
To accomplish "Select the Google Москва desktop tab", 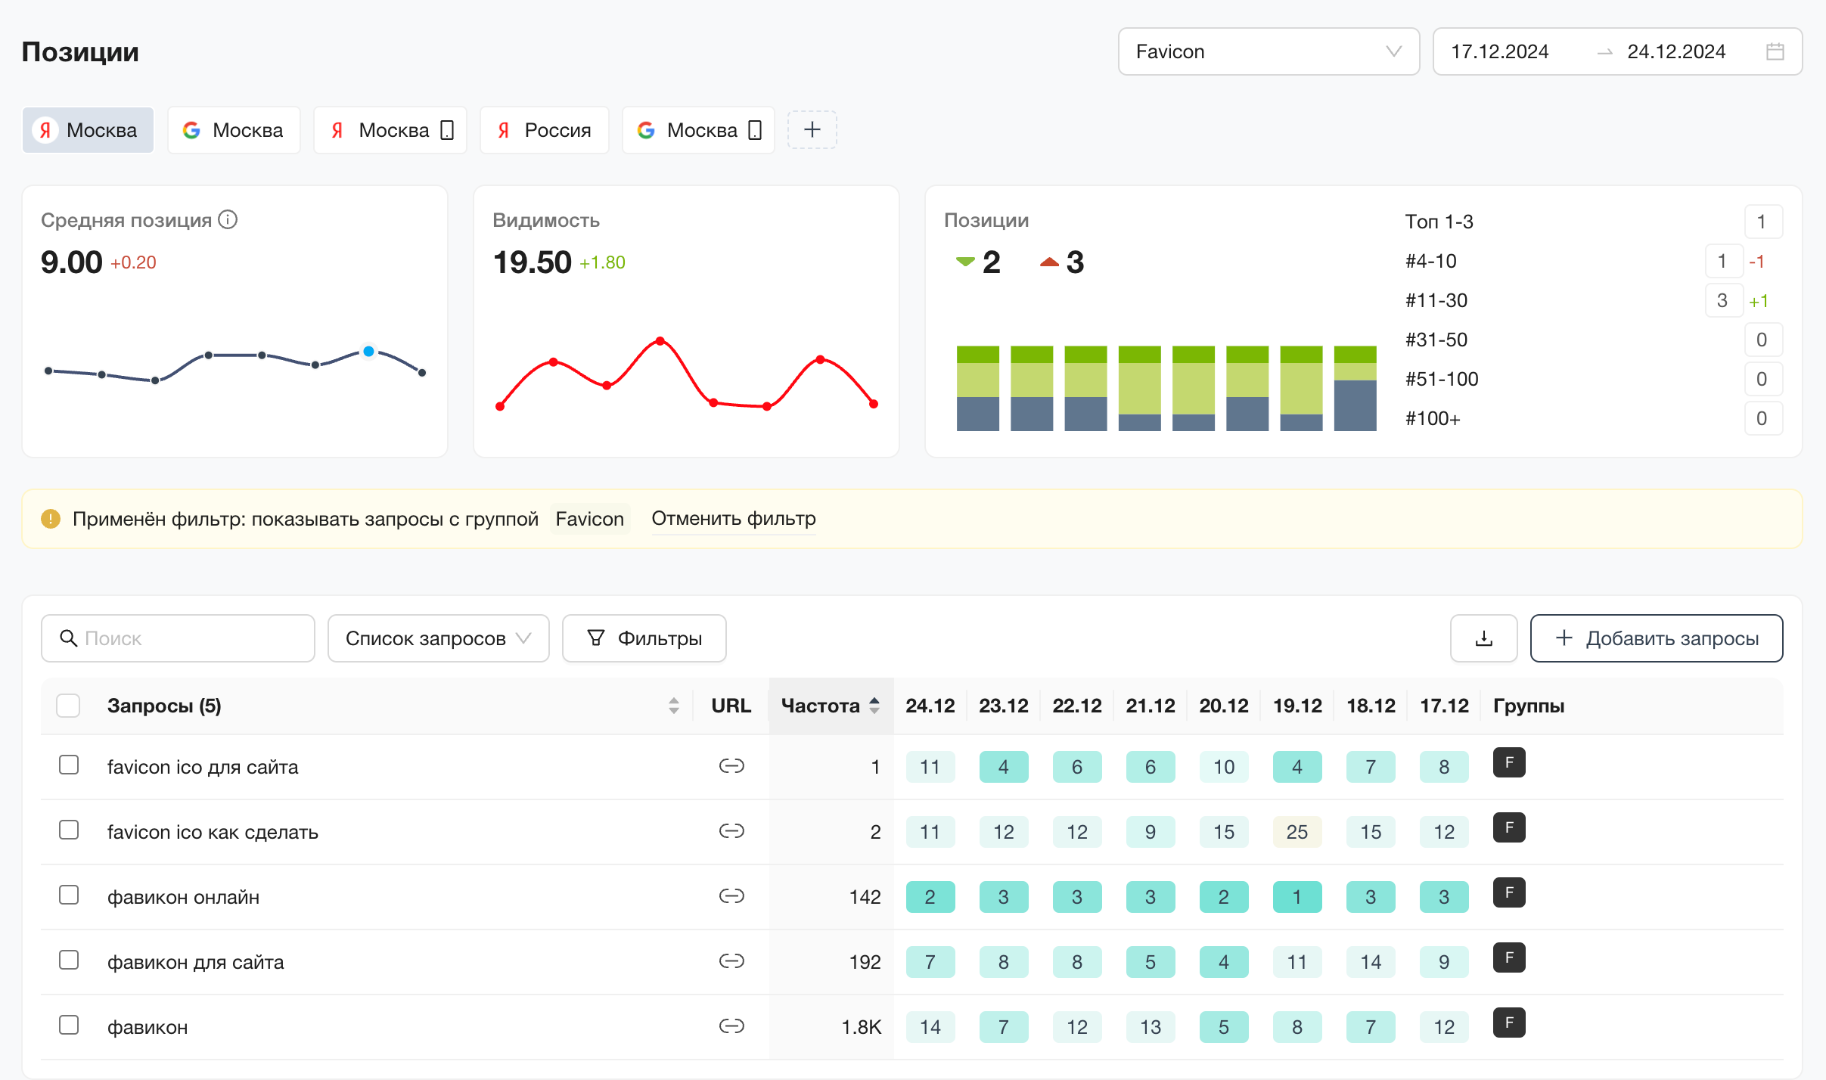I will [x=234, y=130].
